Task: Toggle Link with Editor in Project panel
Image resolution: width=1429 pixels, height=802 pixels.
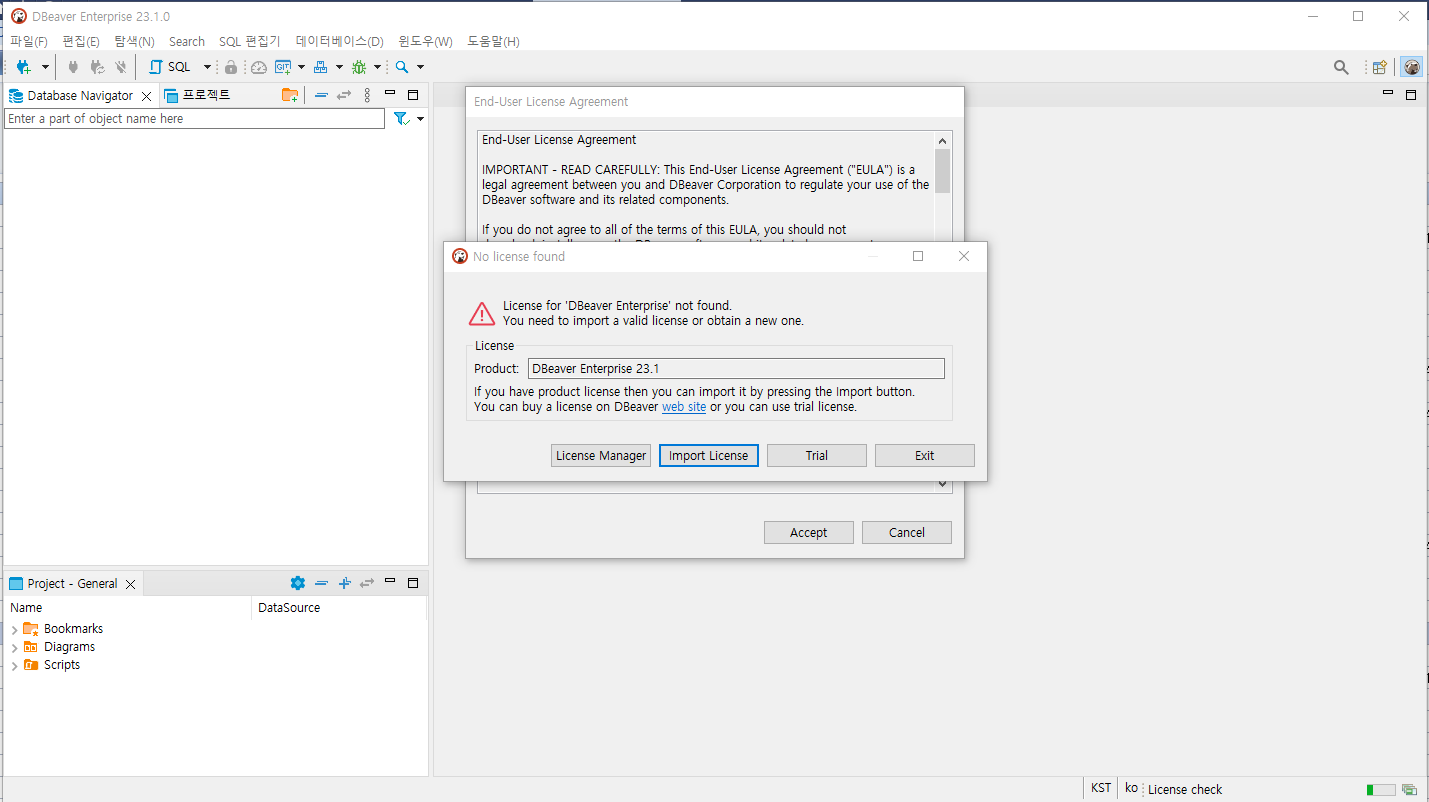Action: click(367, 583)
